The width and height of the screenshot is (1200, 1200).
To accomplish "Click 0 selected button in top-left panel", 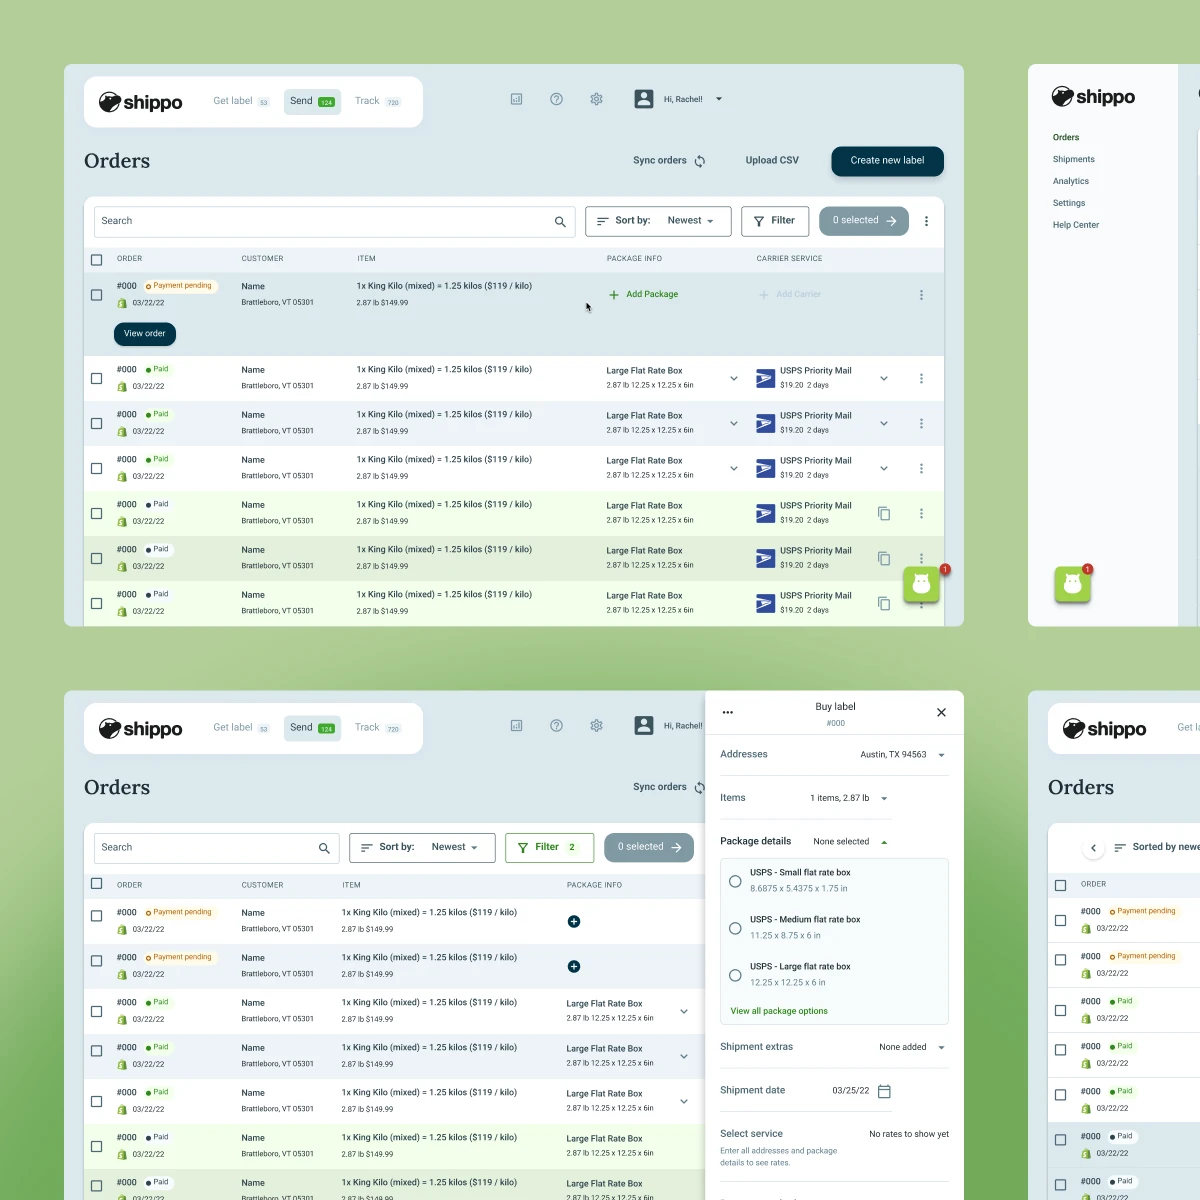I will click(x=864, y=221).
